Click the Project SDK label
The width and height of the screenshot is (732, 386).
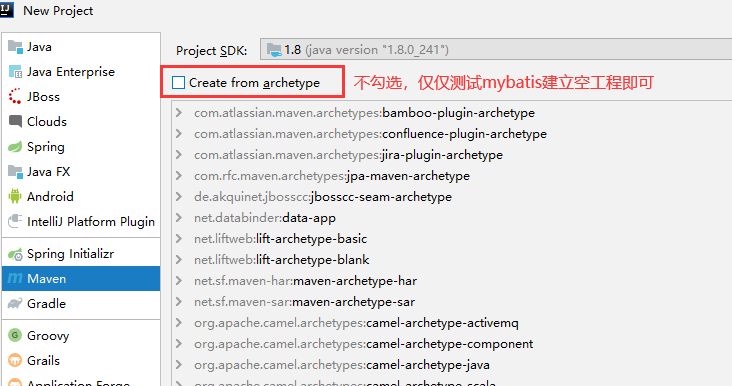pyautogui.click(x=211, y=50)
